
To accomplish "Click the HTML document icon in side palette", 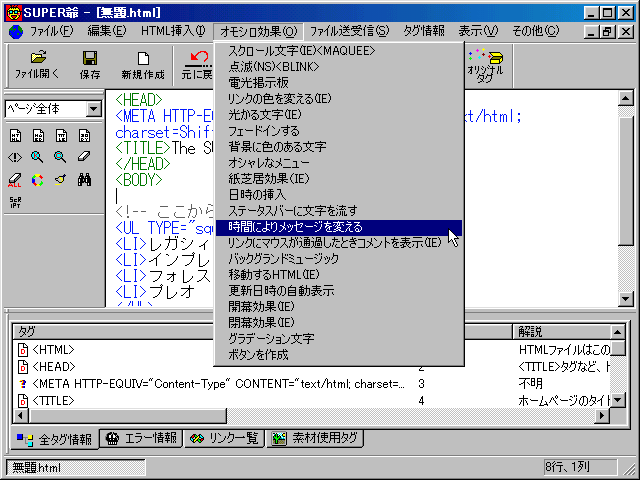I will click(16, 136).
